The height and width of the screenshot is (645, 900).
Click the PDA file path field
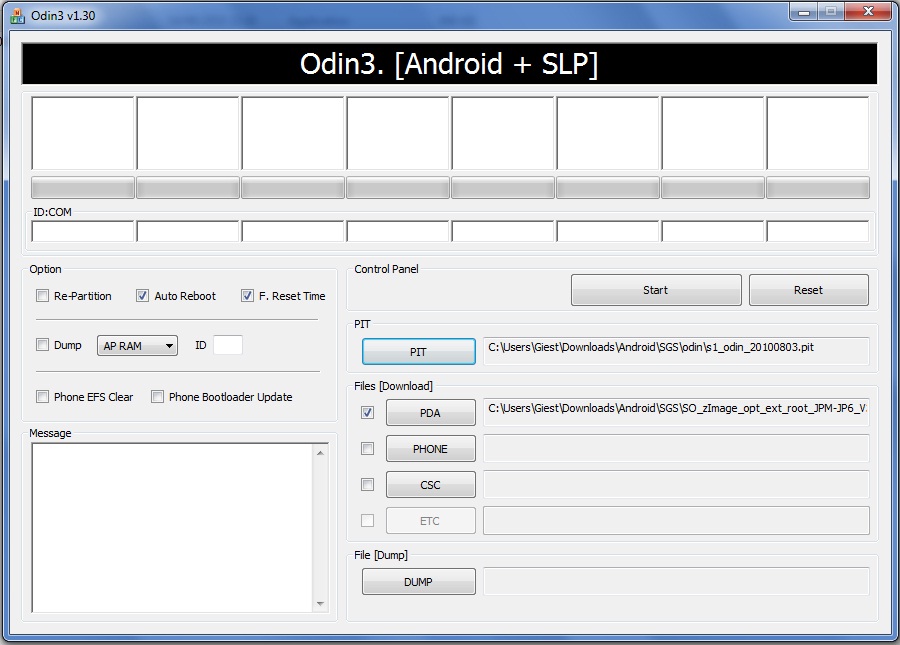(x=676, y=412)
